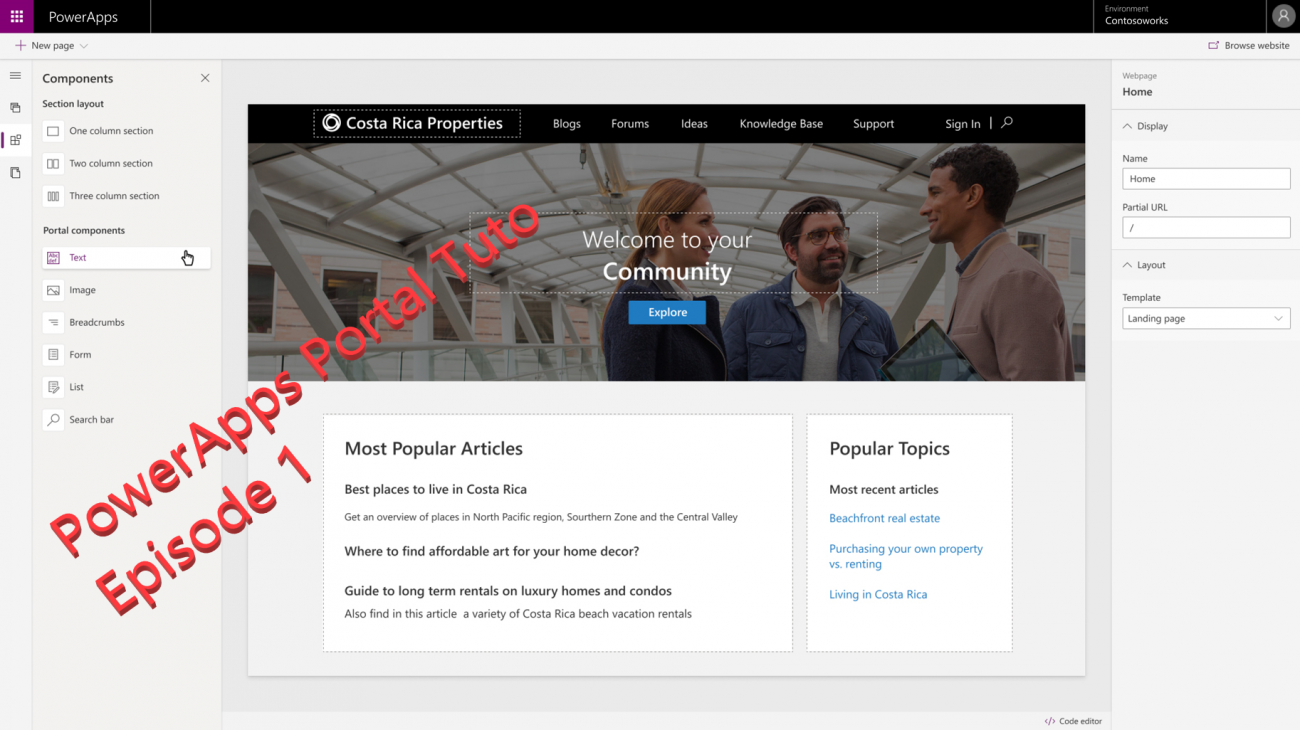Open the Blogs menu item
The image size is (1300, 730).
tap(567, 124)
